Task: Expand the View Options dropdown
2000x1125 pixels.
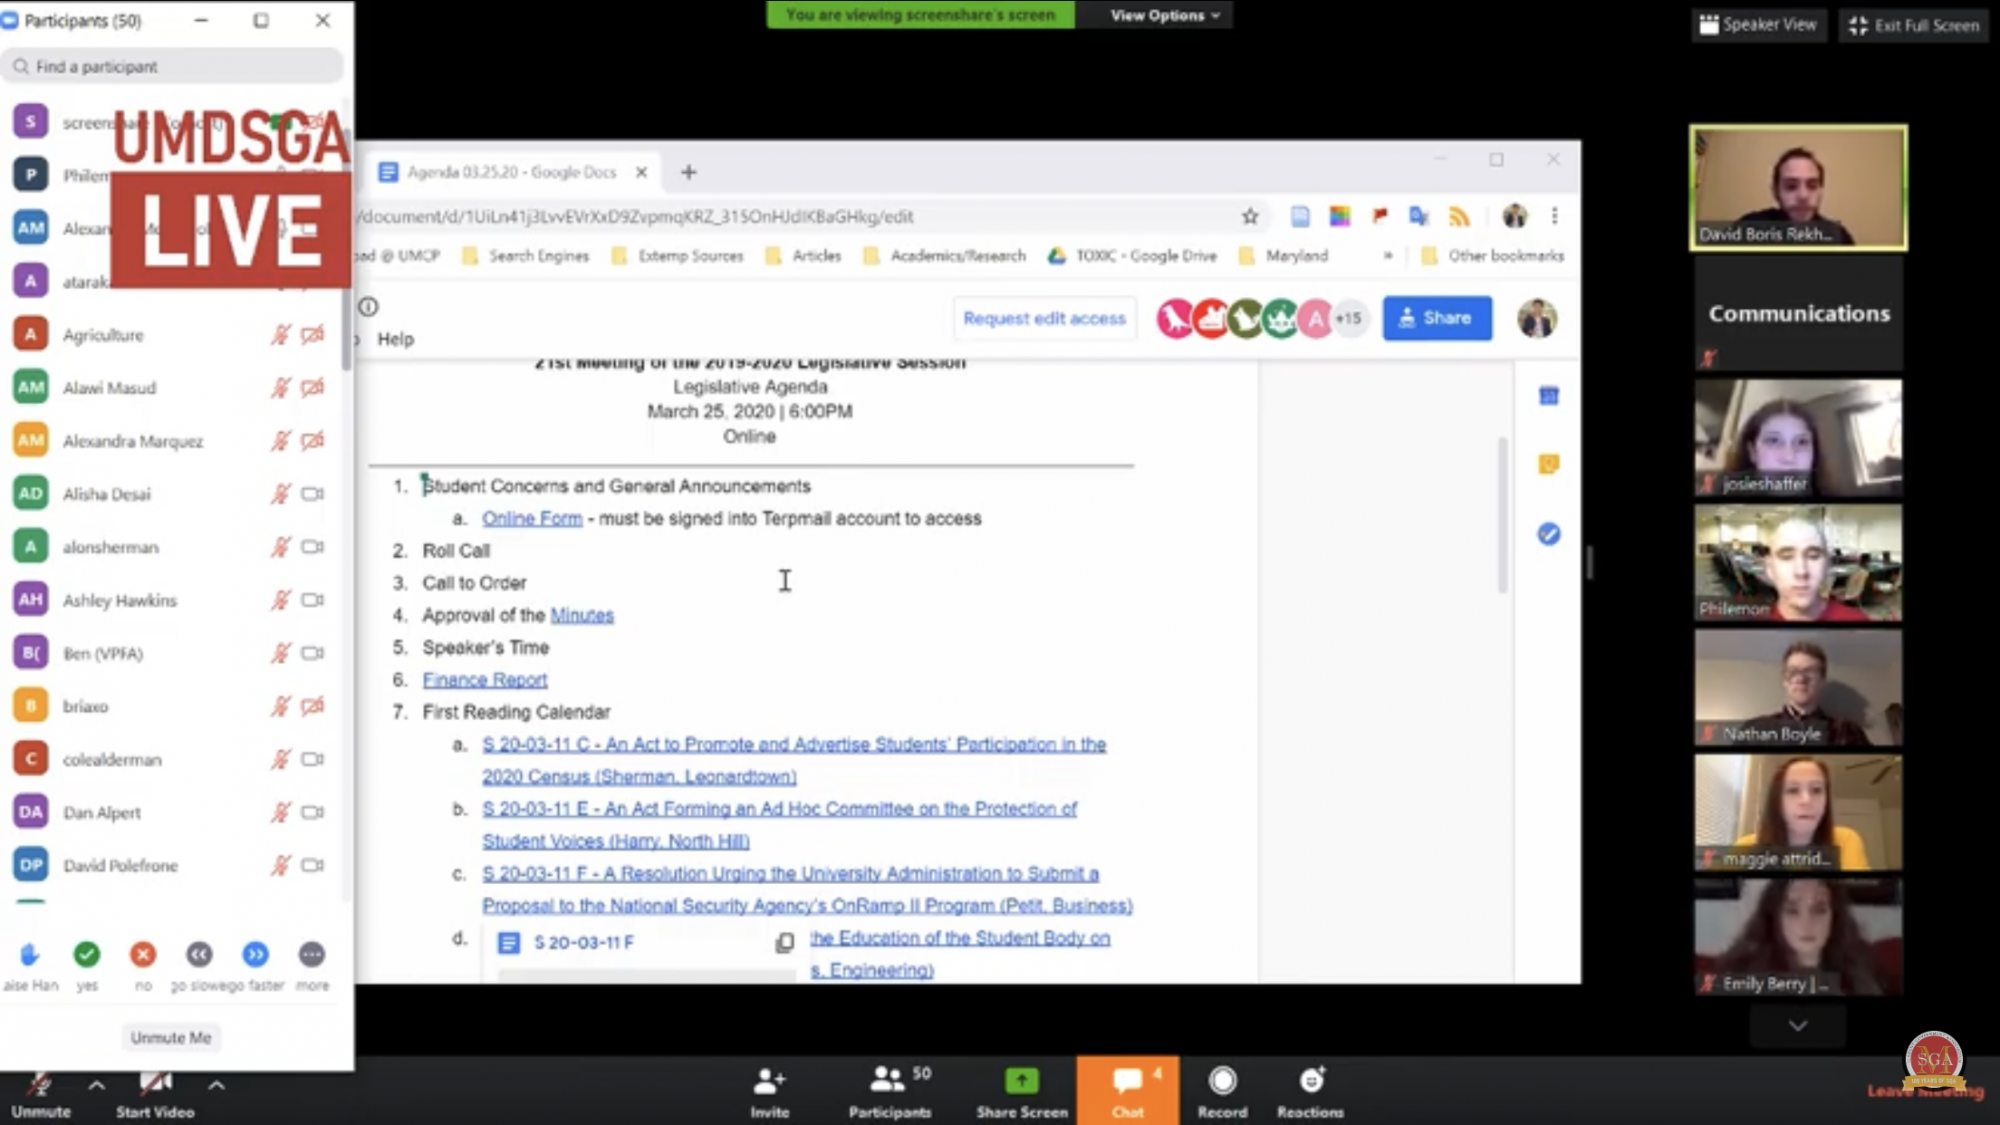Action: pyautogui.click(x=1164, y=15)
